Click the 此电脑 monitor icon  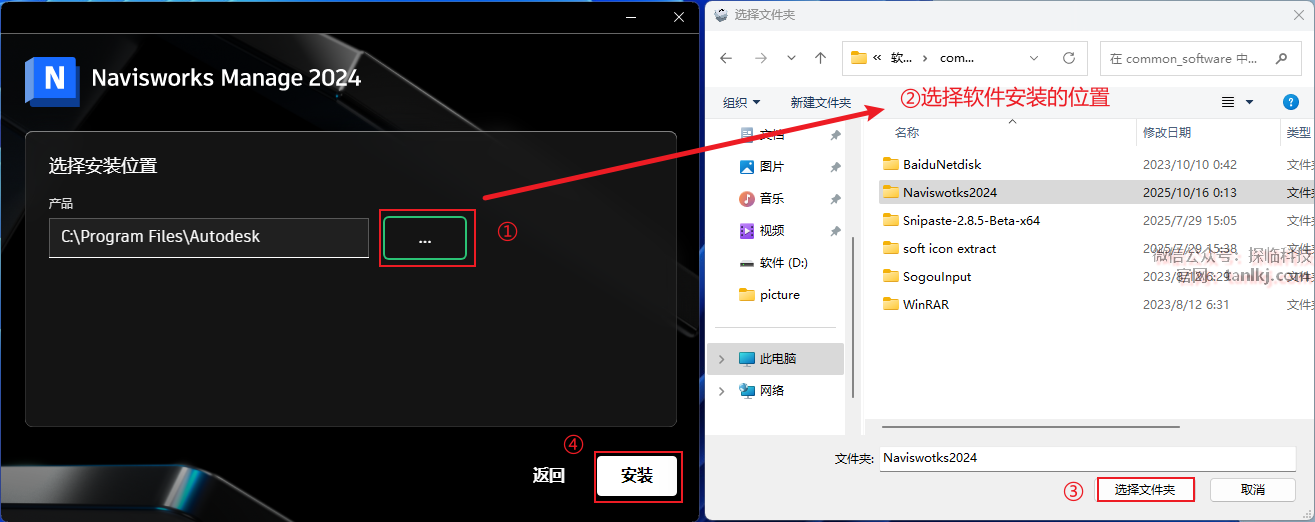[x=746, y=358]
